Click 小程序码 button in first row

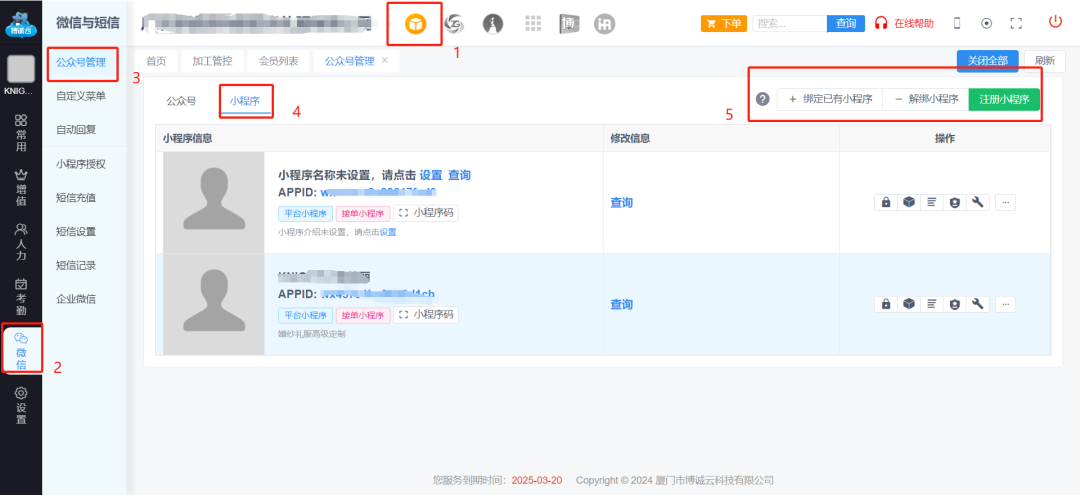pyautogui.click(x=426, y=213)
